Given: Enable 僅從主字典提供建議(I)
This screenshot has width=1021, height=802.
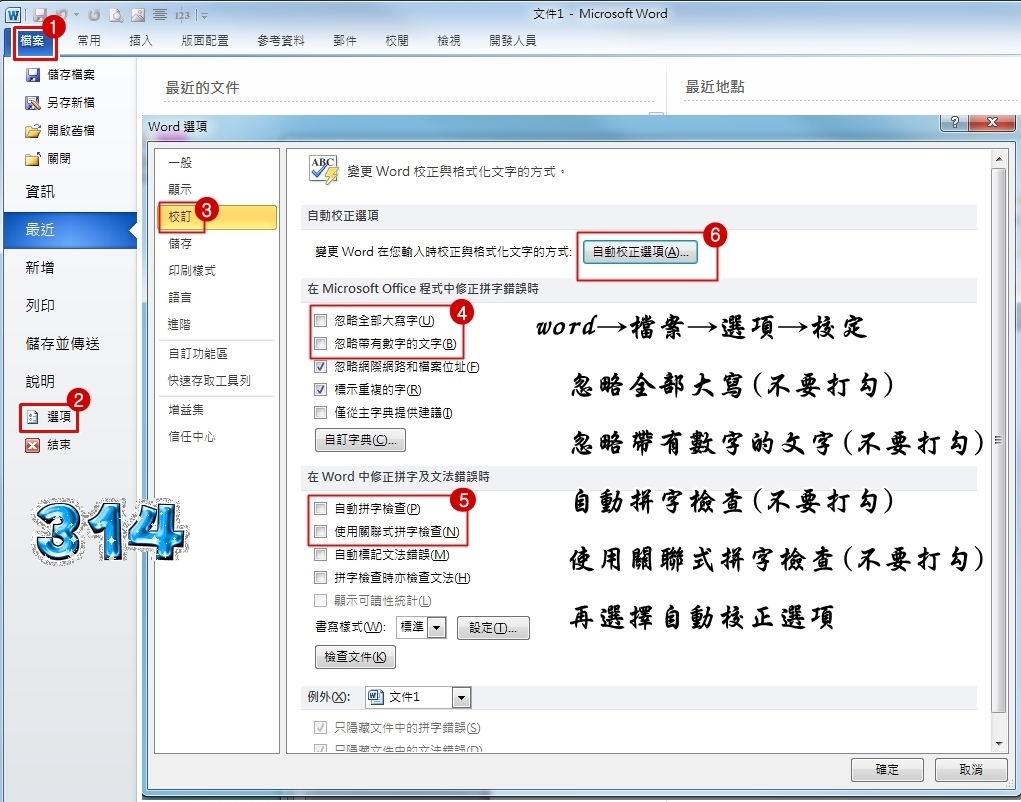Looking at the screenshot, I should [320, 412].
